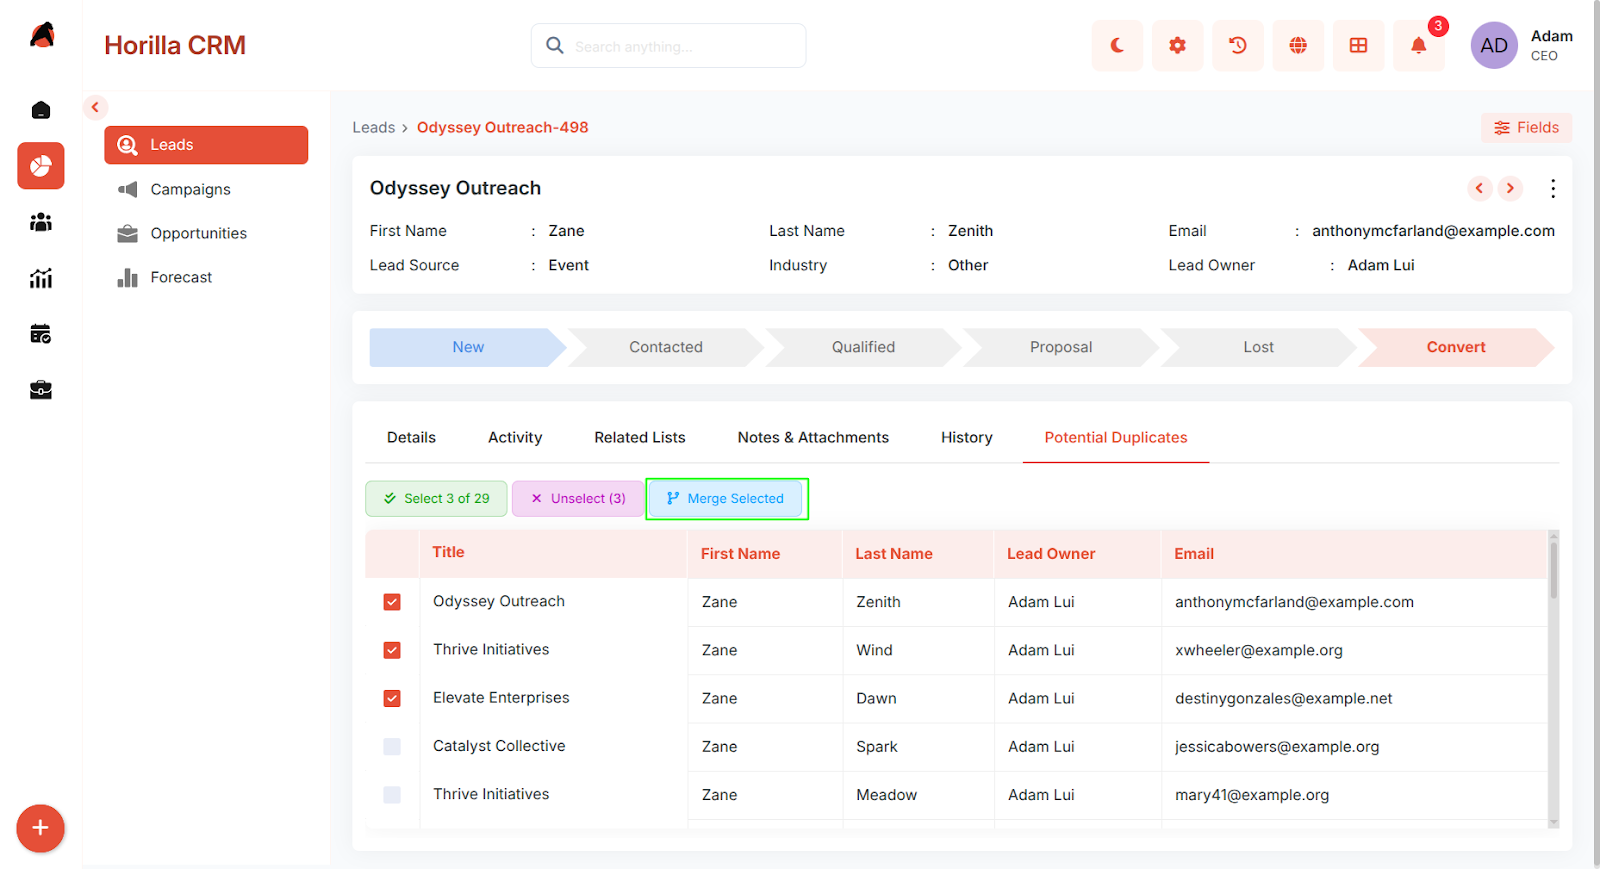Switch to the Details tab
Screen dimensions: 1600x869
pos(411,438)
